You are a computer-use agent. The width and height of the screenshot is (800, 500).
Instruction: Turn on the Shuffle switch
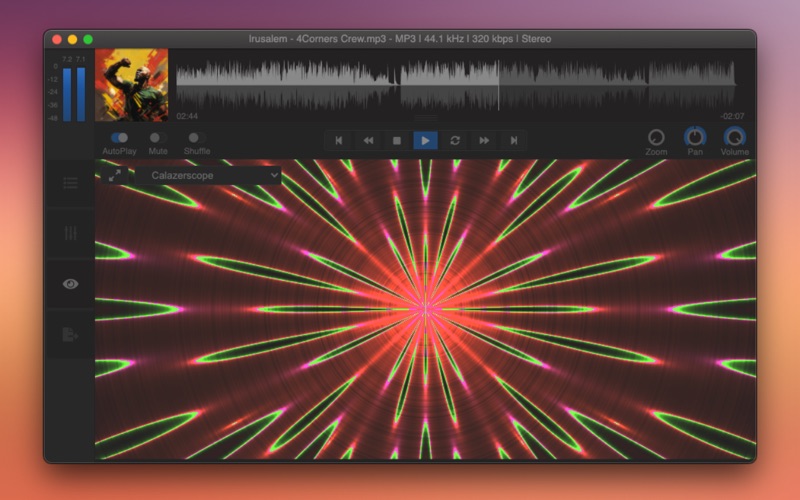tap(196, 138)
